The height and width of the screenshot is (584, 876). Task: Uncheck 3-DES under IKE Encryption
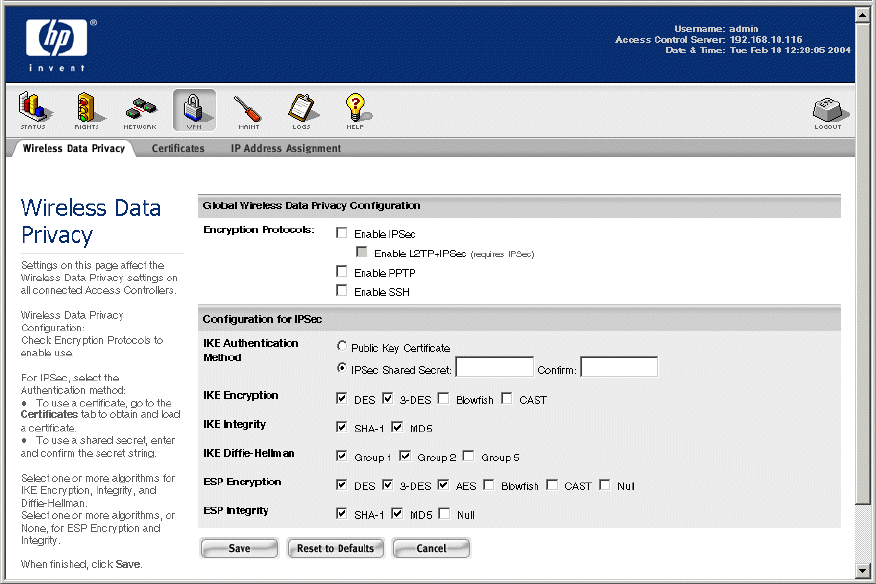point(387,398)
